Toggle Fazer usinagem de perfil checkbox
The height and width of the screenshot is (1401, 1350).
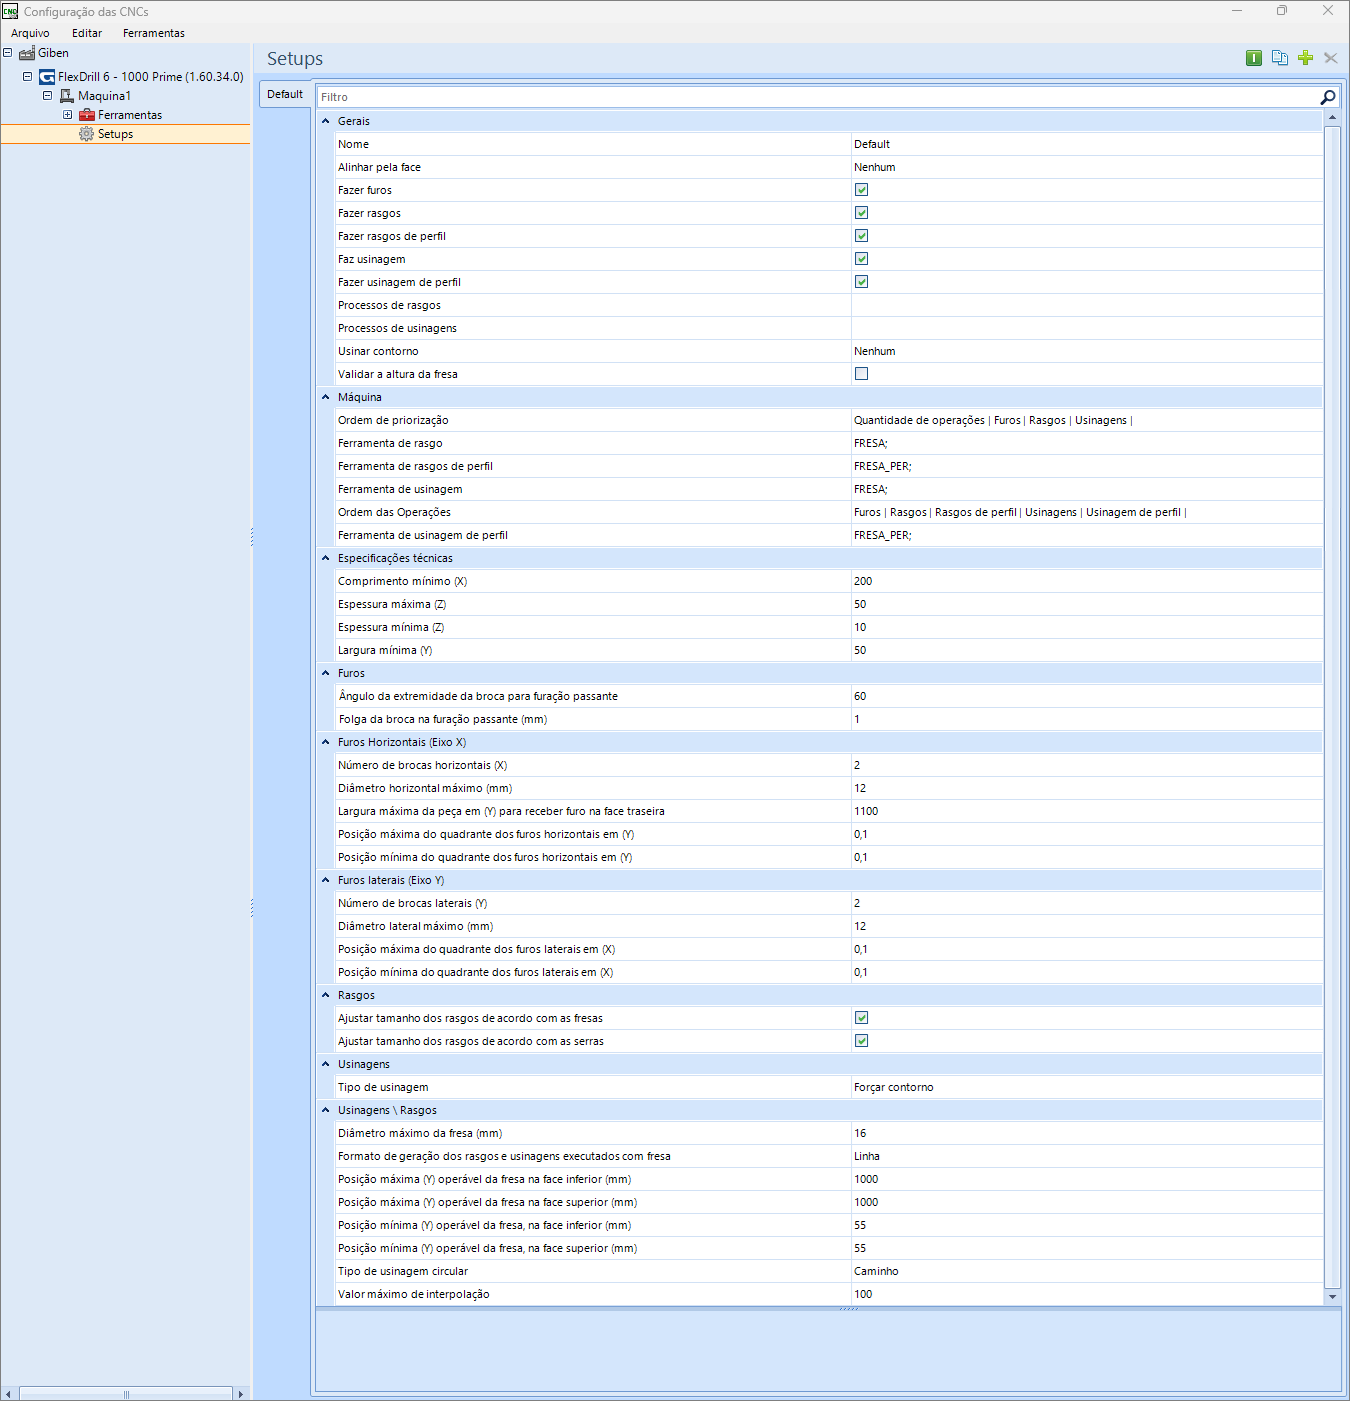coord(861,282)
